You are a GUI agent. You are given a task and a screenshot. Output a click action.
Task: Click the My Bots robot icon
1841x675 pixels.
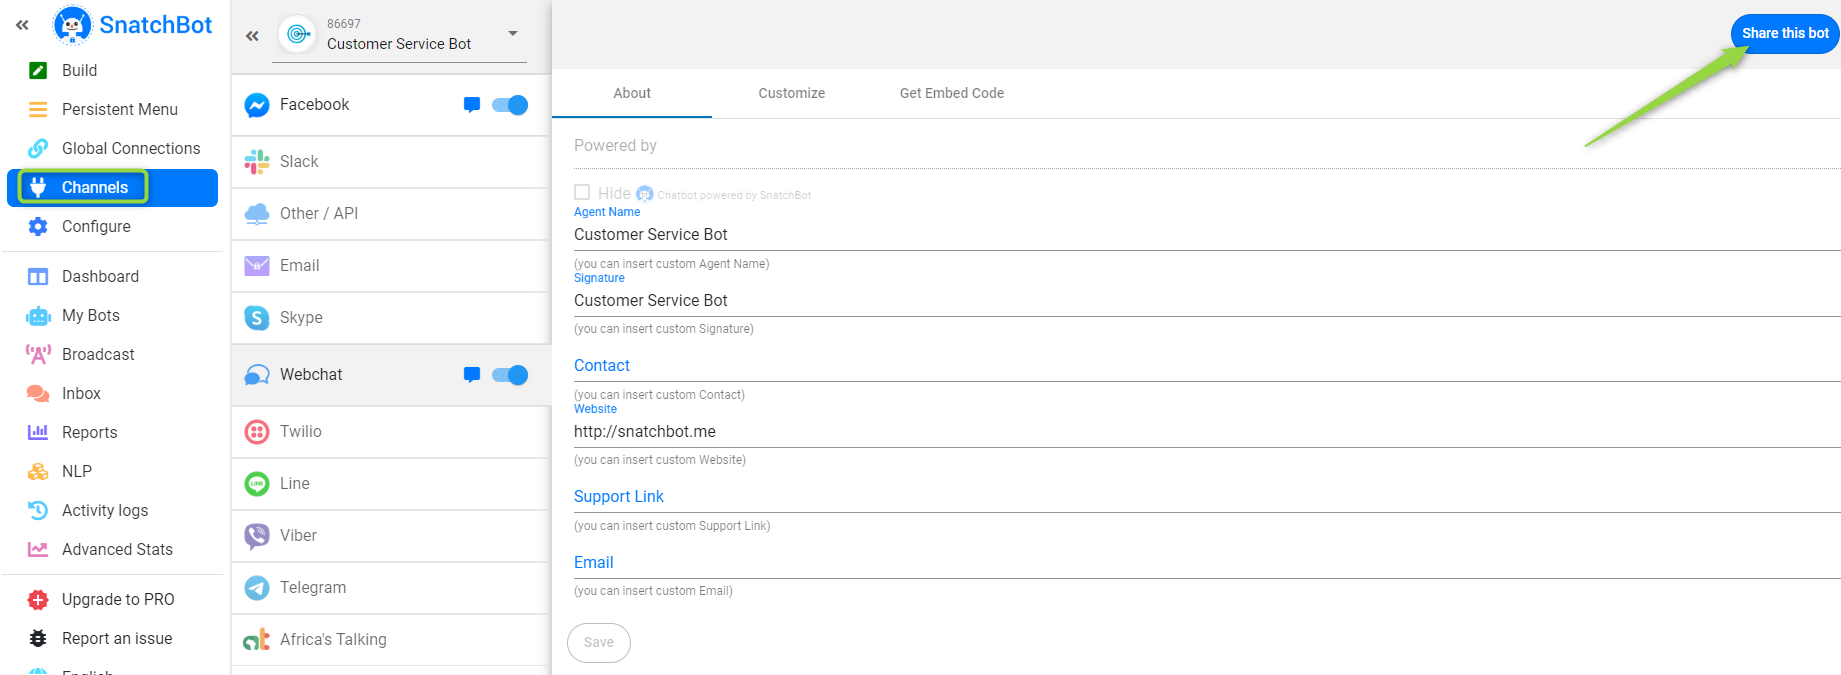[38, 315]
